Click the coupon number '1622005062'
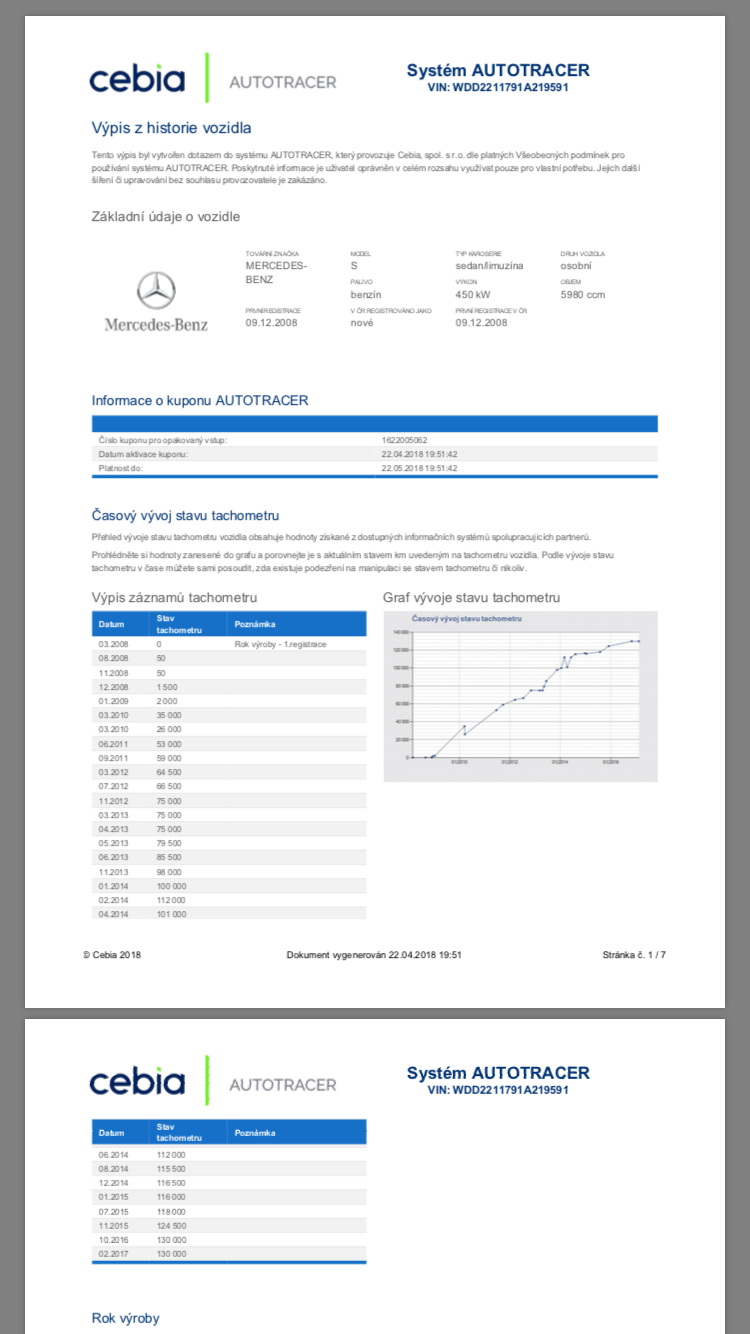 pos(404,439)
